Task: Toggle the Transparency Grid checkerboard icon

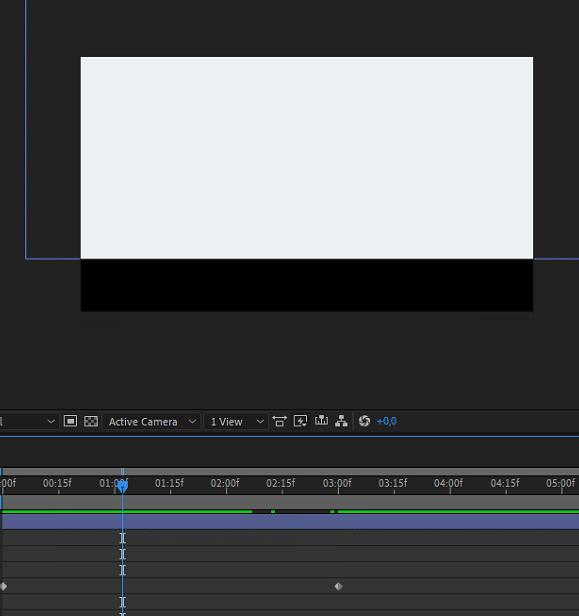Action: pos(91,421)
